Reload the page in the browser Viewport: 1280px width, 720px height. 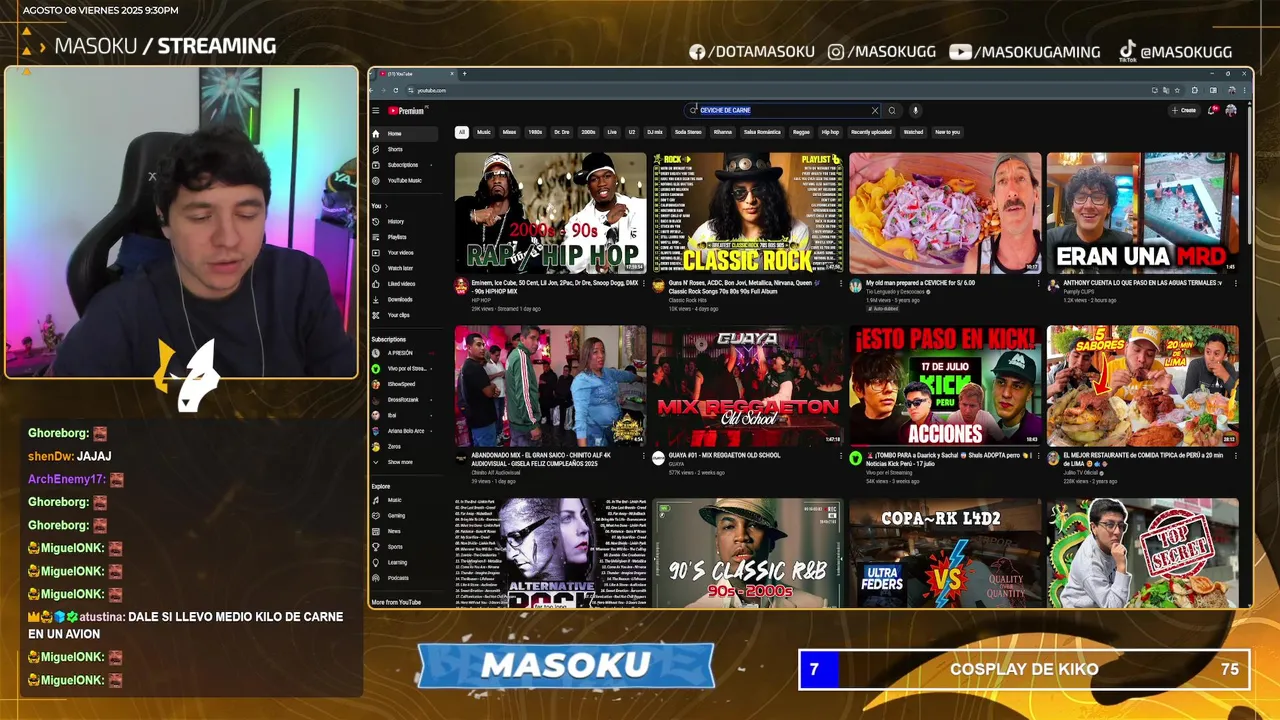point(395,90)
